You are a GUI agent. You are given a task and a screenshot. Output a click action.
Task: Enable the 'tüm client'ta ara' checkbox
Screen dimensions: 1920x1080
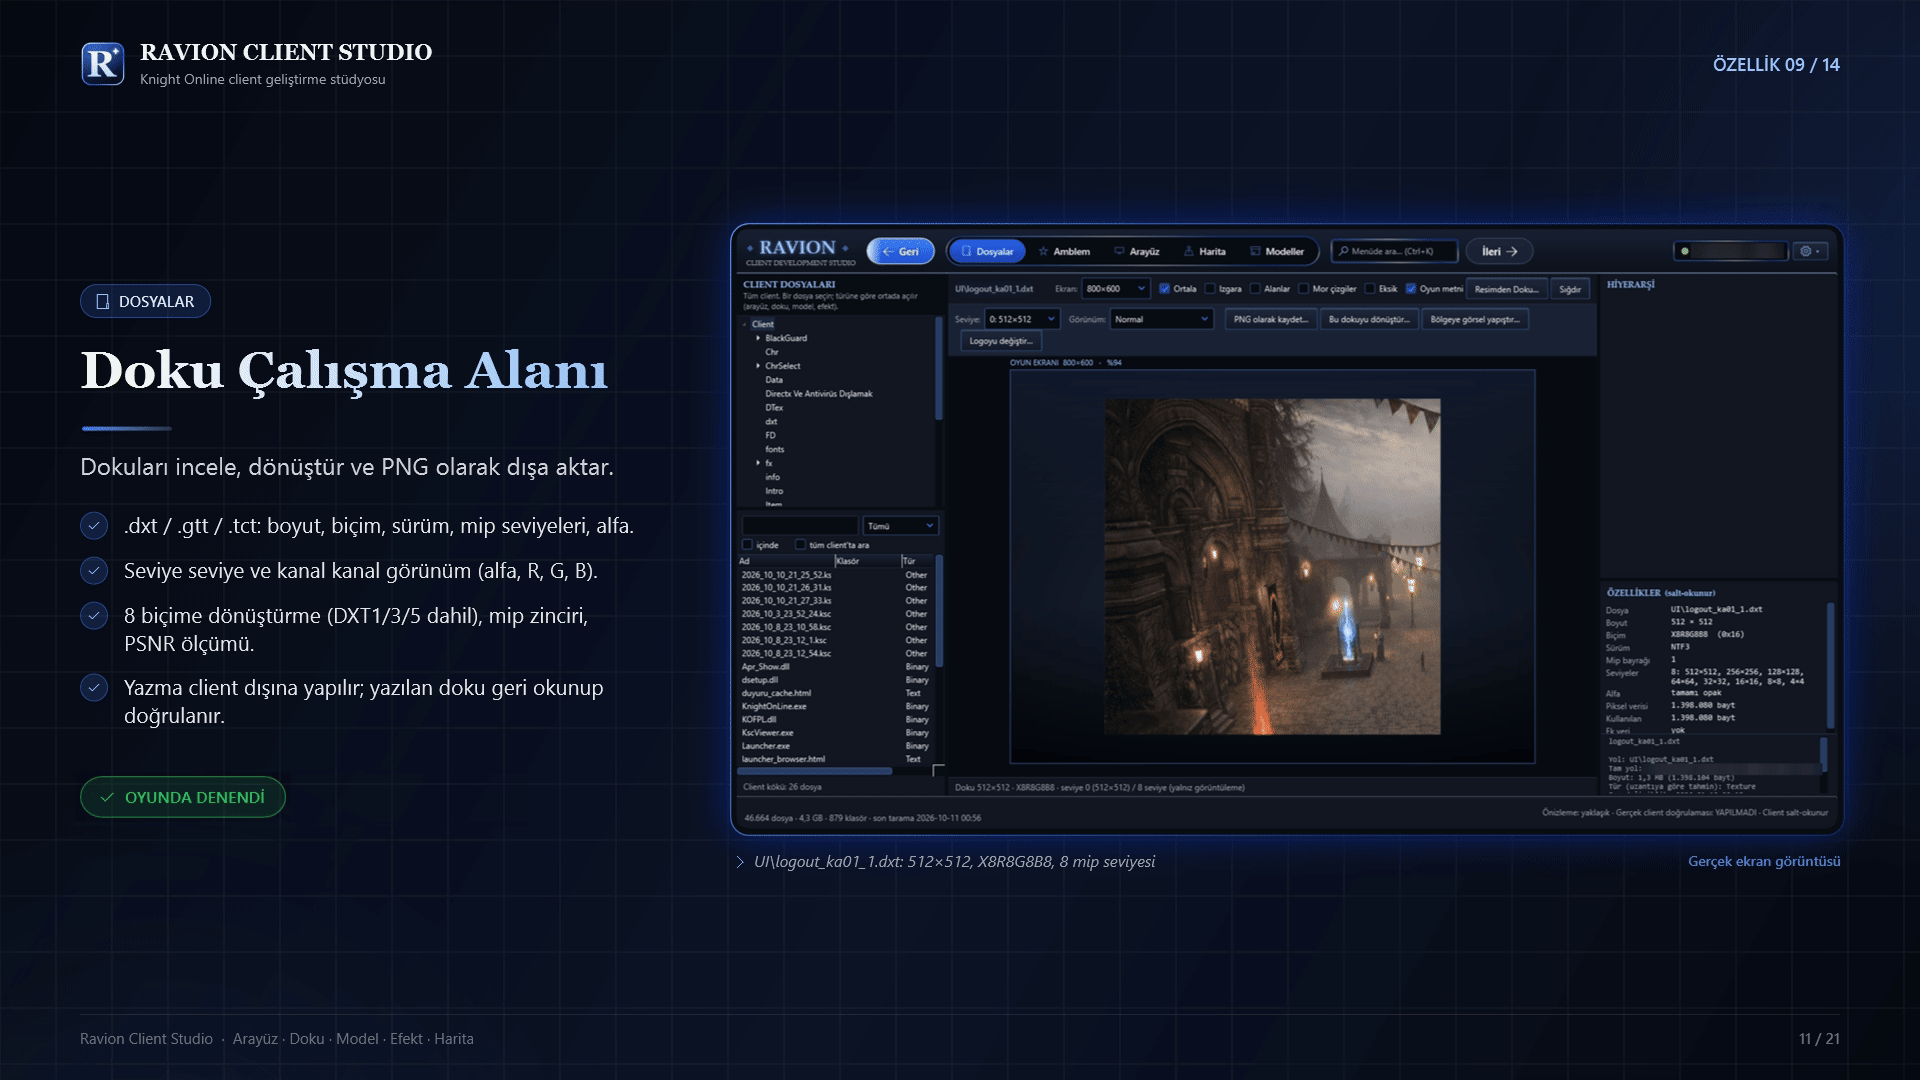pyautogui.click(x=800, y=545)
